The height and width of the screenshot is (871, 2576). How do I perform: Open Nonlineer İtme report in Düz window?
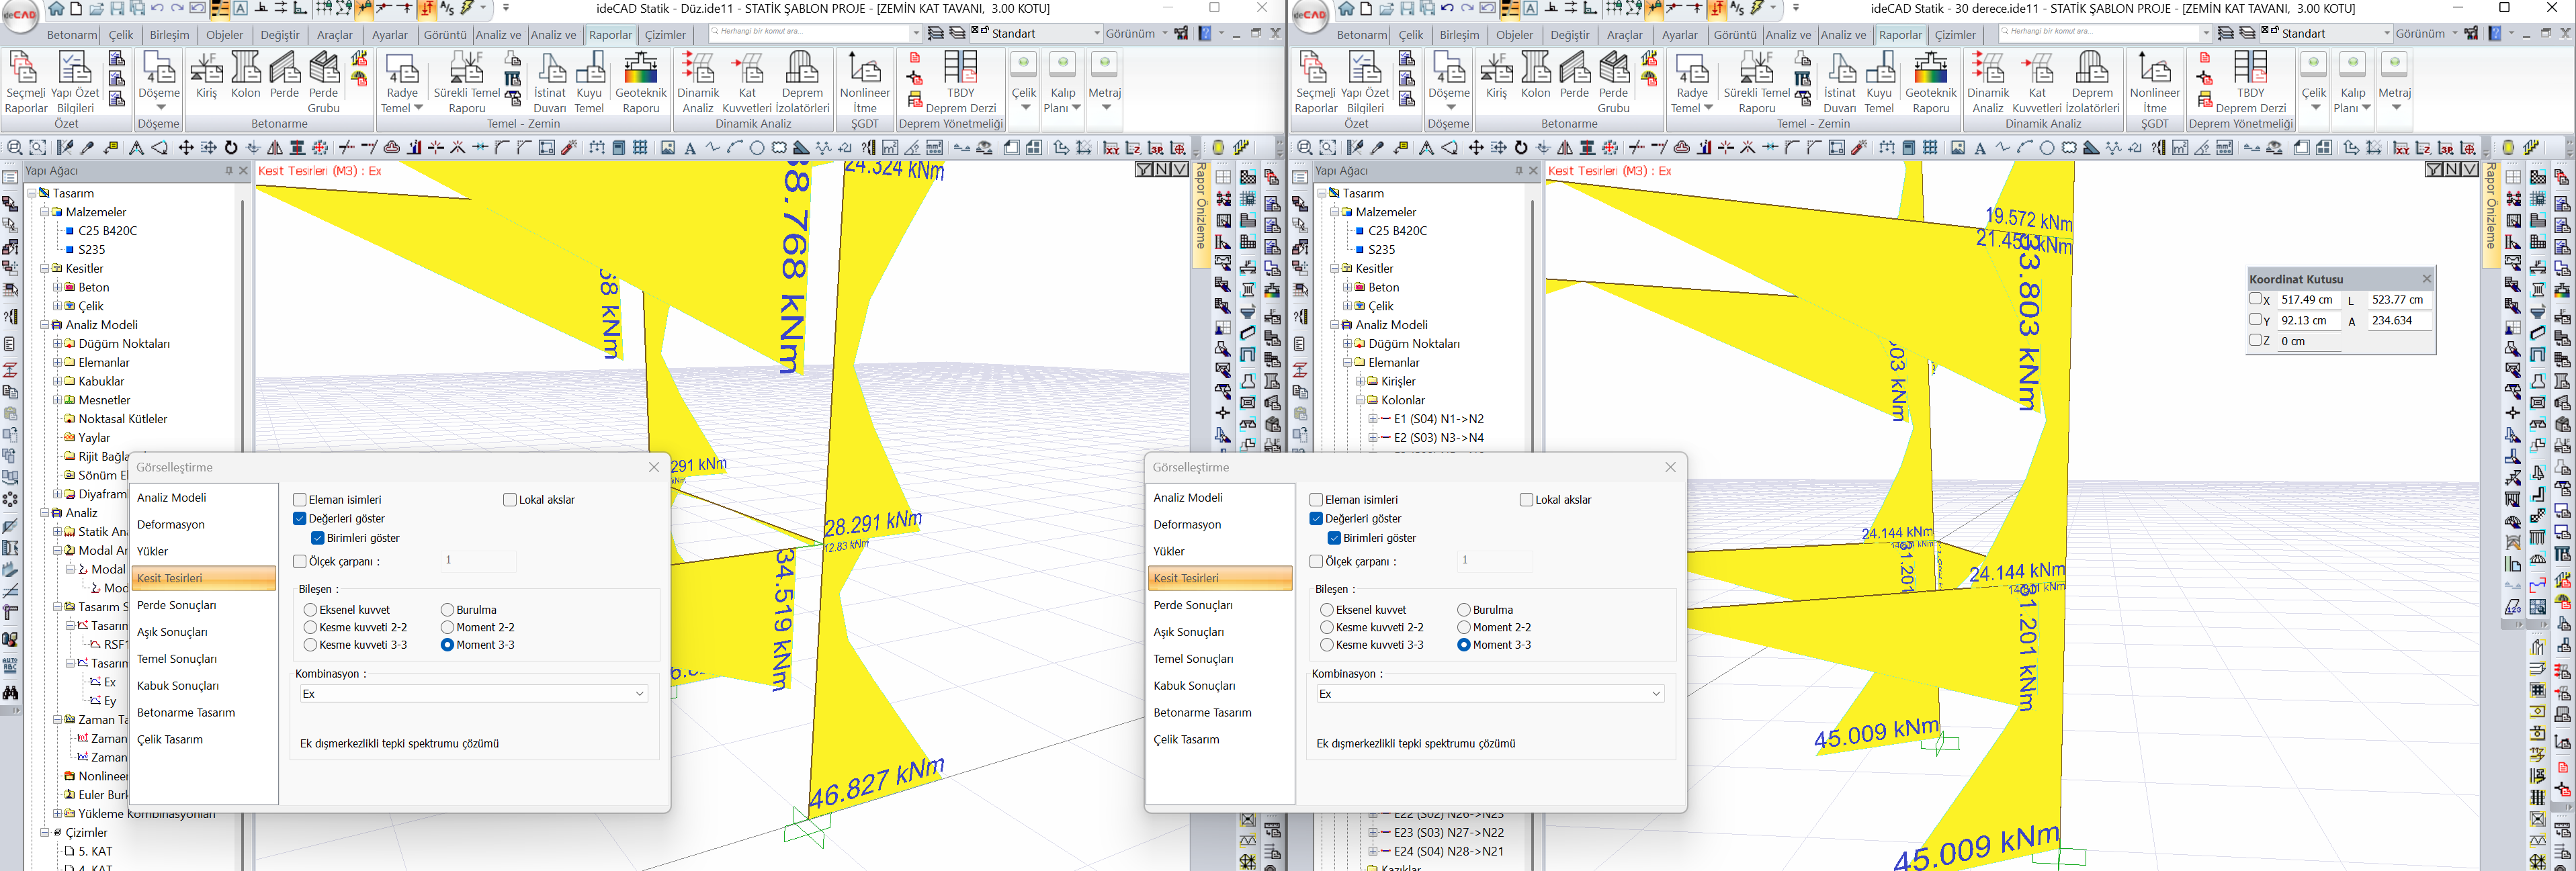[865, 82]
